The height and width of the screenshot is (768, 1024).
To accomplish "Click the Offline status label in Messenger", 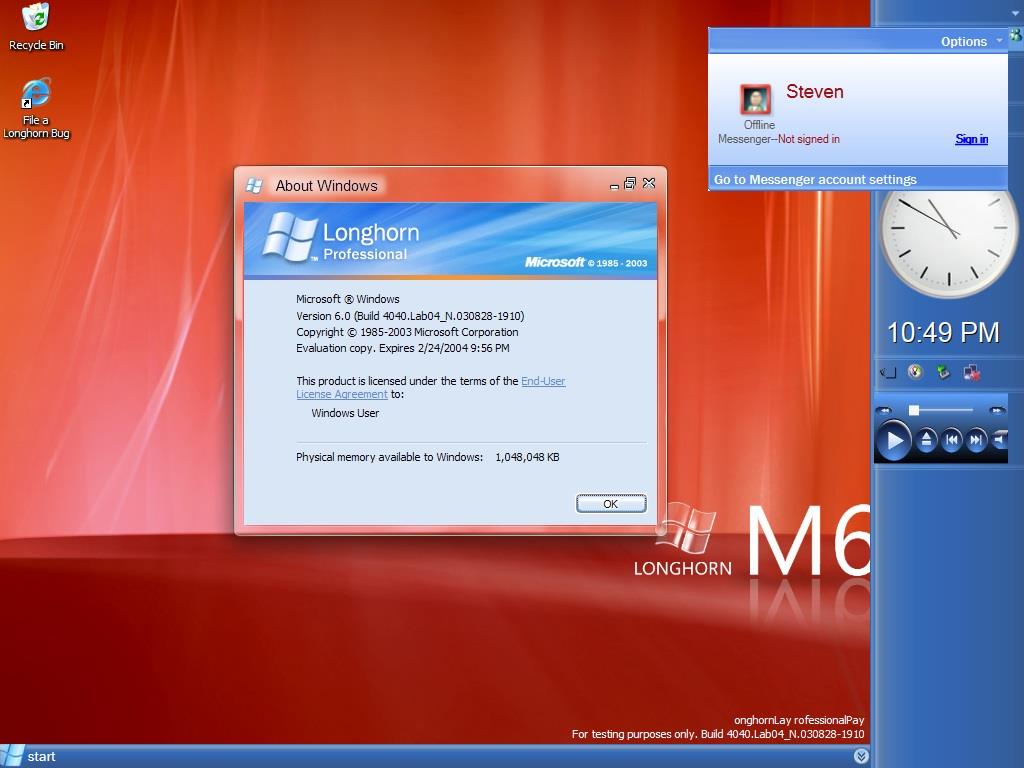I will pos(759,125).
